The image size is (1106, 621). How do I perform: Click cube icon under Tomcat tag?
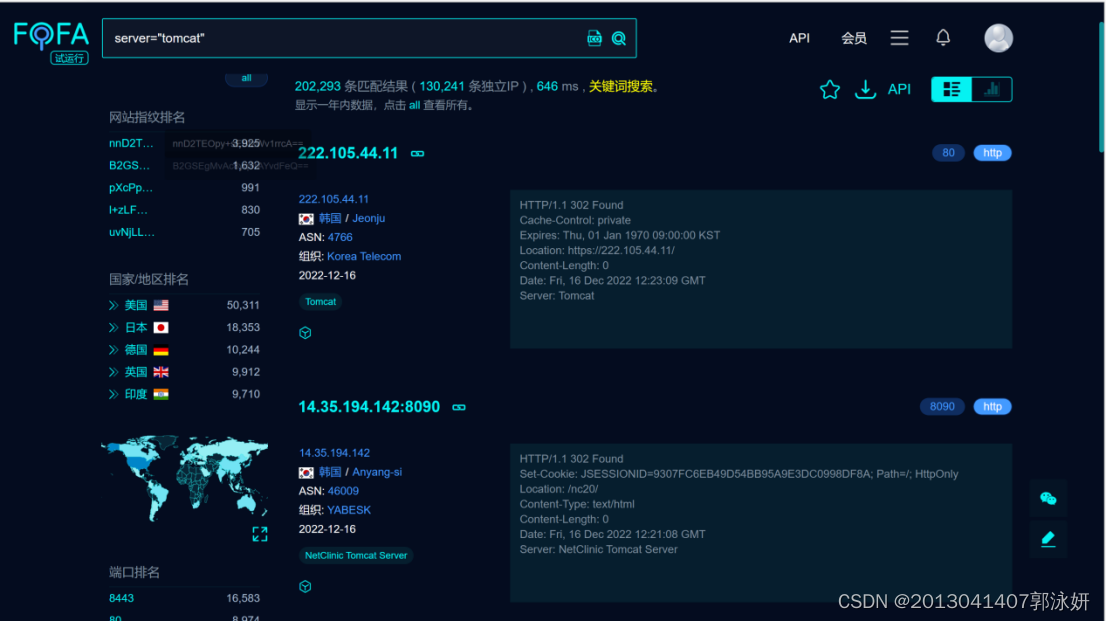305,332
